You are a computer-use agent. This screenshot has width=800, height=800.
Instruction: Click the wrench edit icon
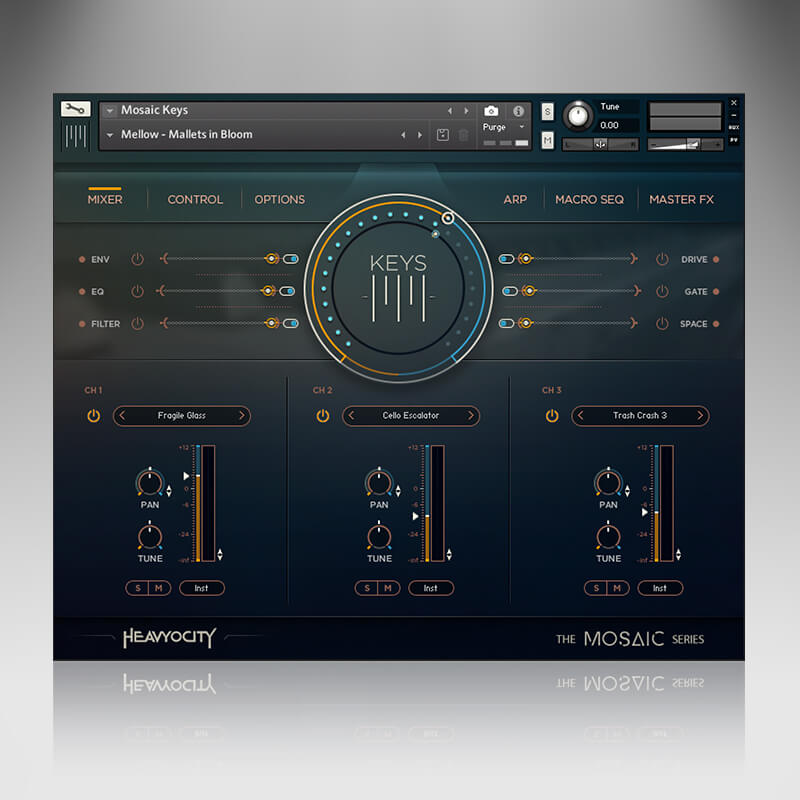coord(74,110)
